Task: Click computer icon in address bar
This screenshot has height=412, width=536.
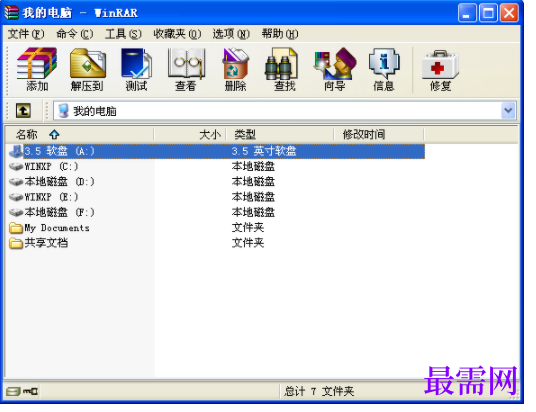Action: [x=63, y=111]
